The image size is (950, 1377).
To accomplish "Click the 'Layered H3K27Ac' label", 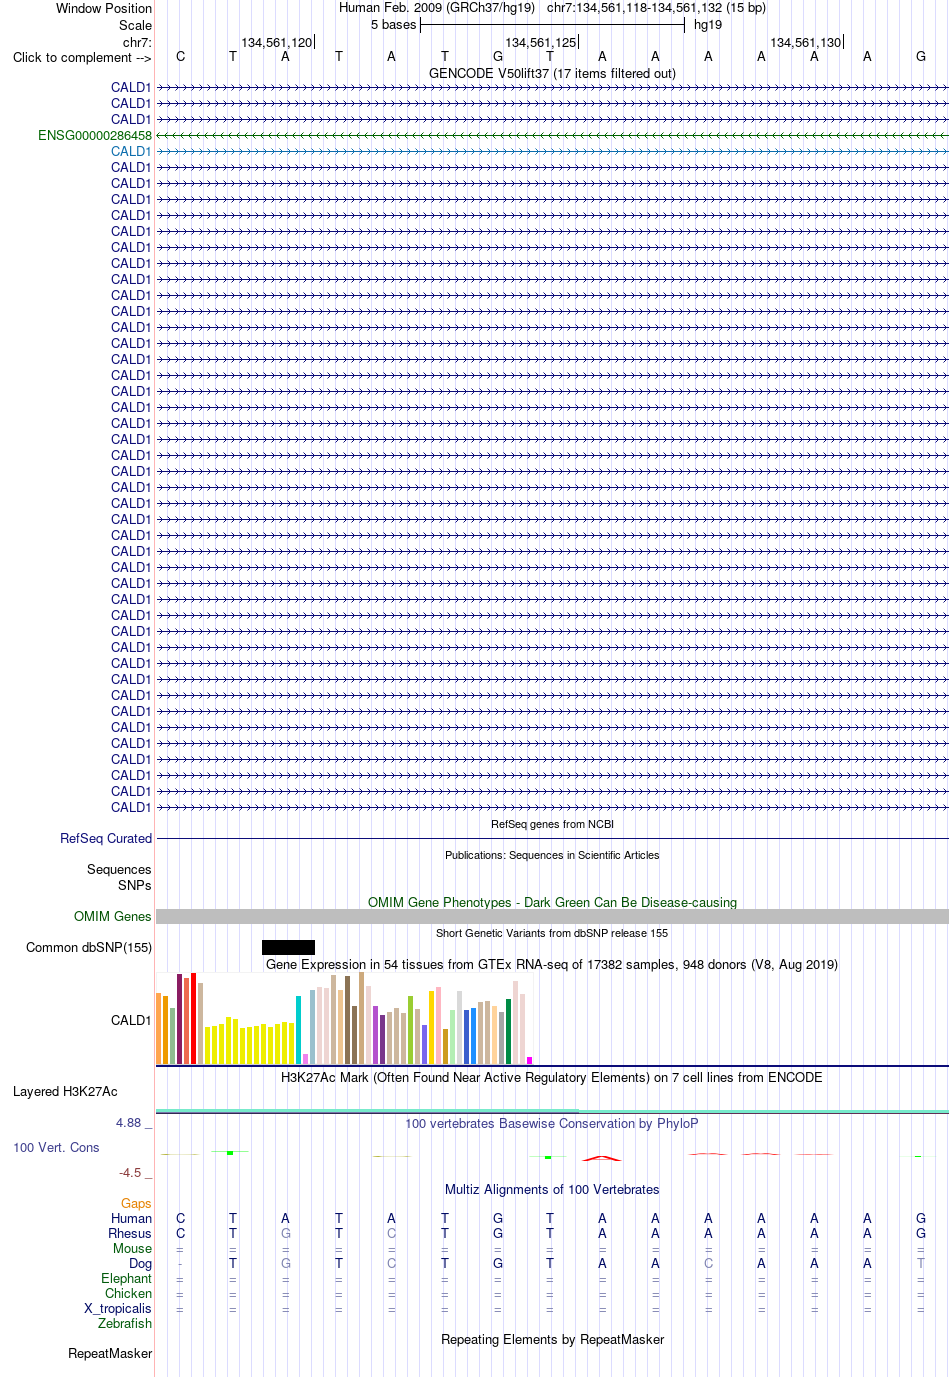I will point(65,1091).
